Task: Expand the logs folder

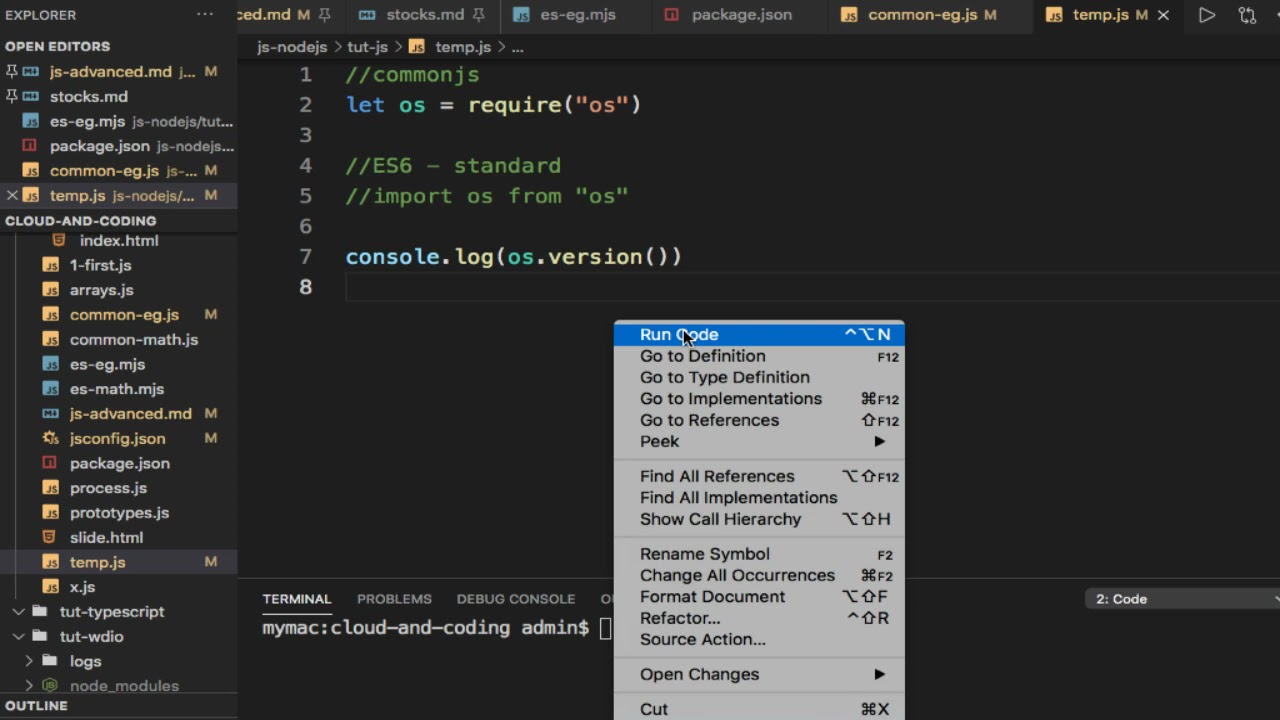Action: [28, 661]
